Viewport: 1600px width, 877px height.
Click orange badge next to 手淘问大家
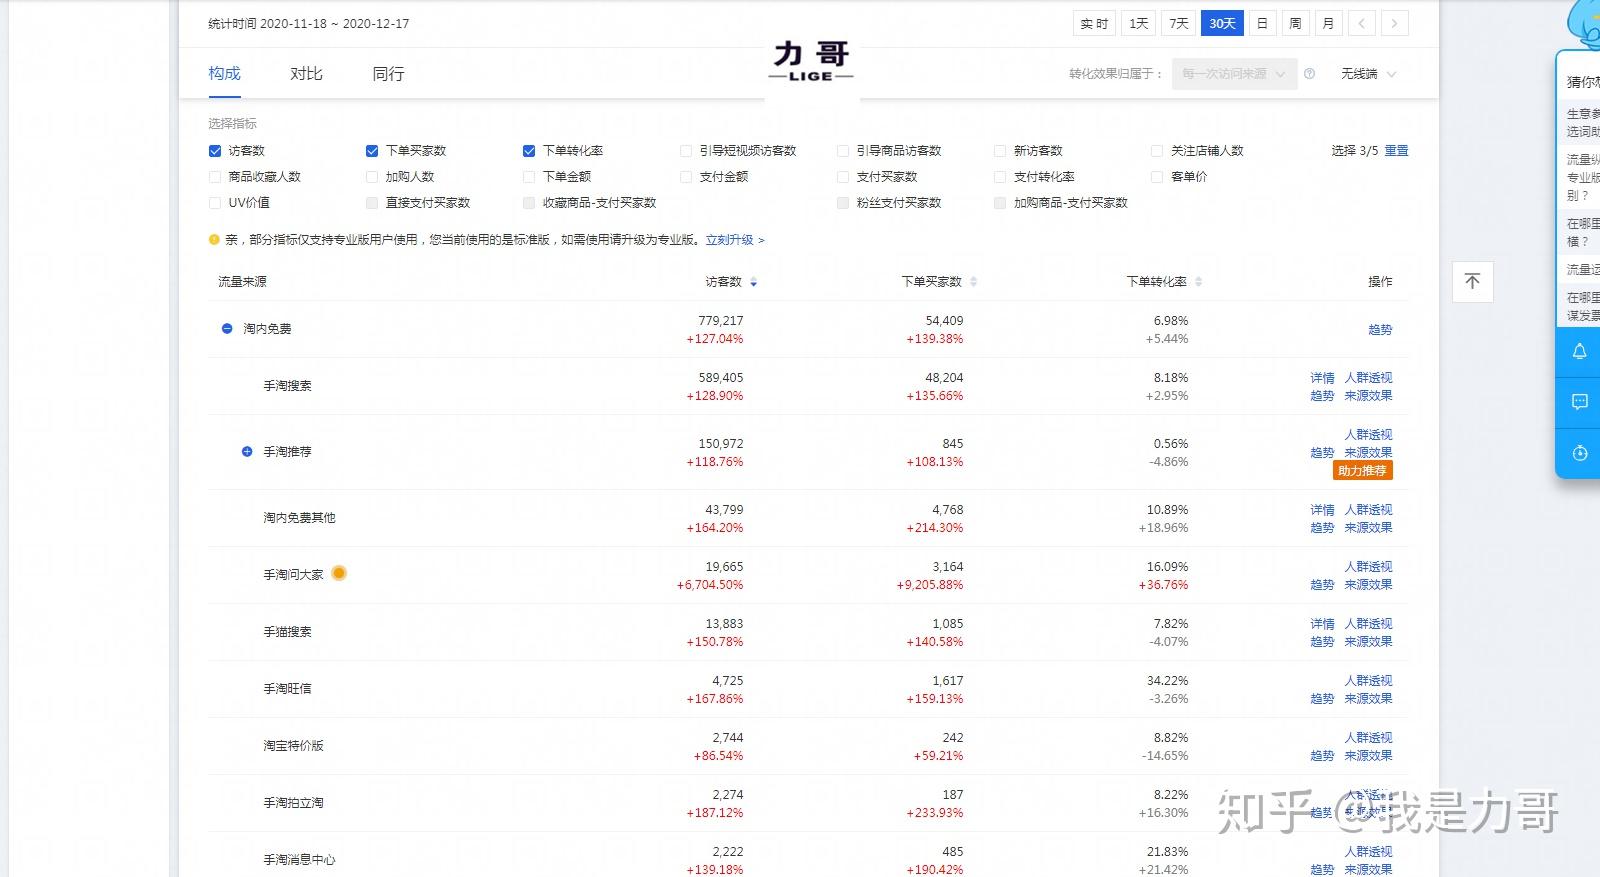click(339, 573)
